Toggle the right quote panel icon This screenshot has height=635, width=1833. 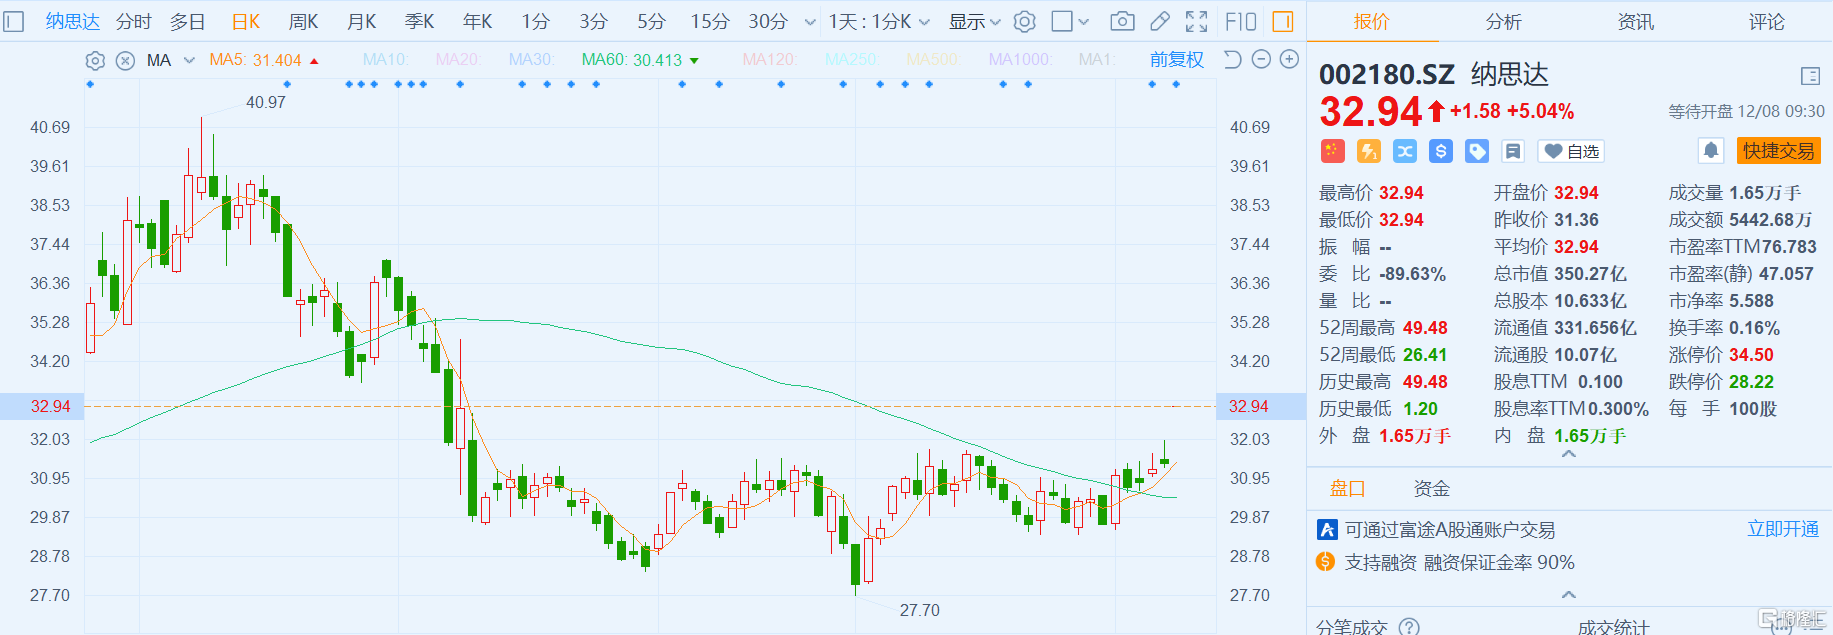click(1283, 21)
